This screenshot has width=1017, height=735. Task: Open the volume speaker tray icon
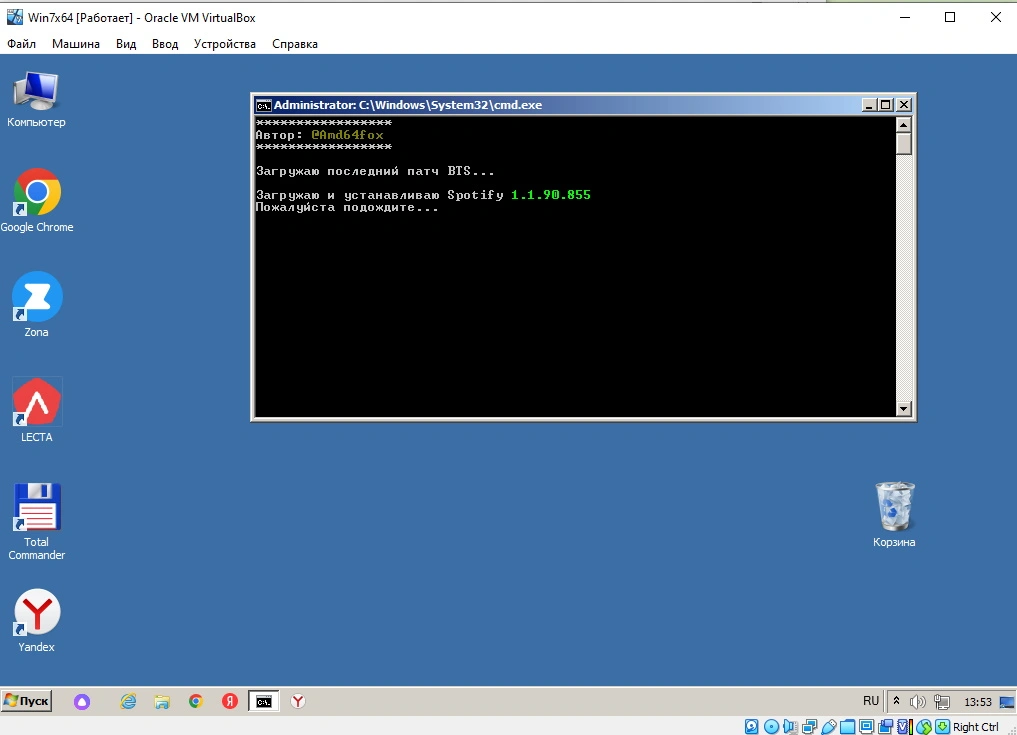[917, 701]
